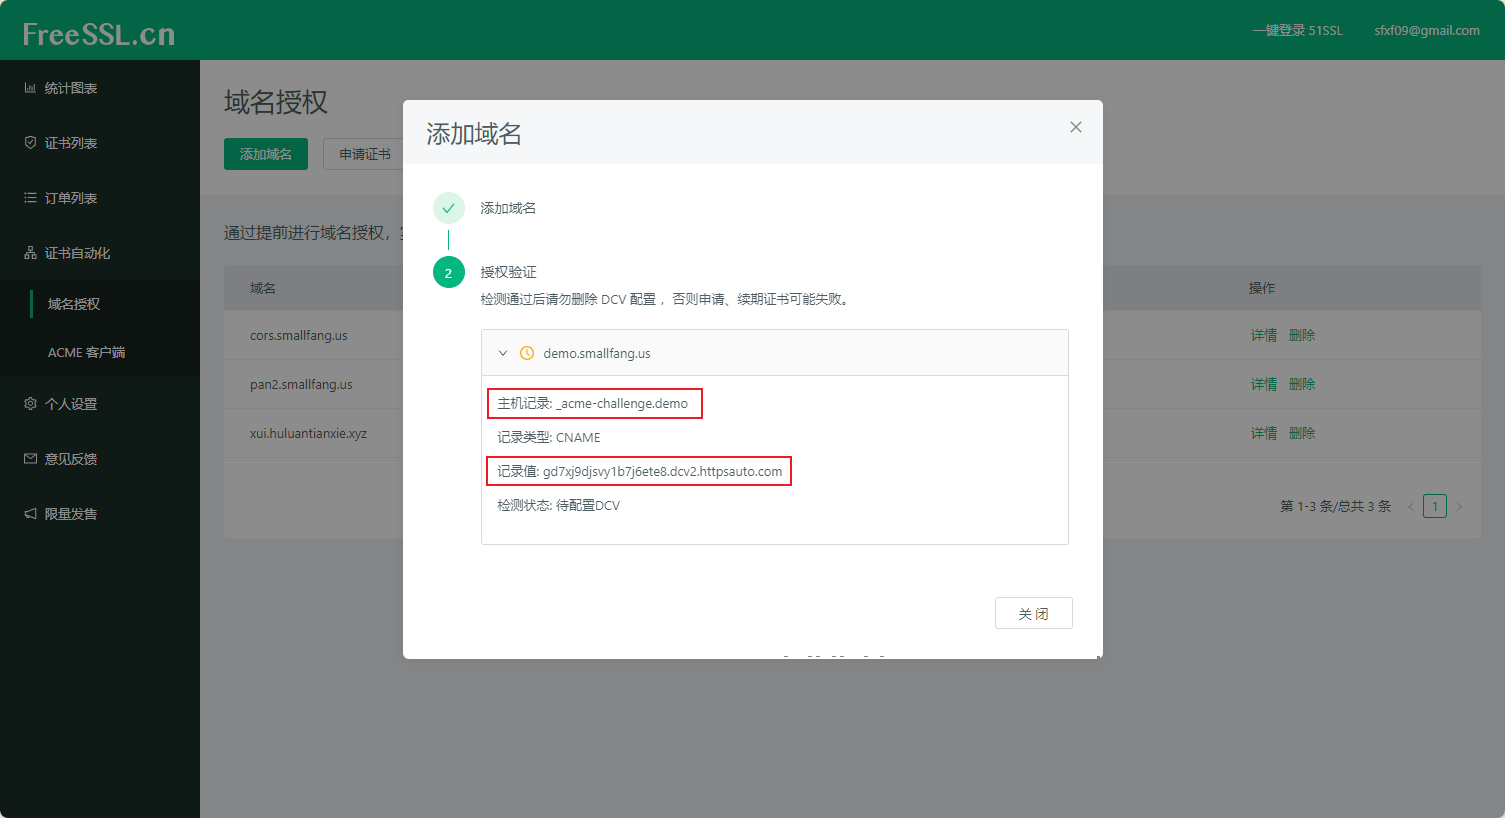The height and width of the screenshot is (818, 1505).
Task: Click 删除 for cors.smallfang.us row
Action: 1302,335
